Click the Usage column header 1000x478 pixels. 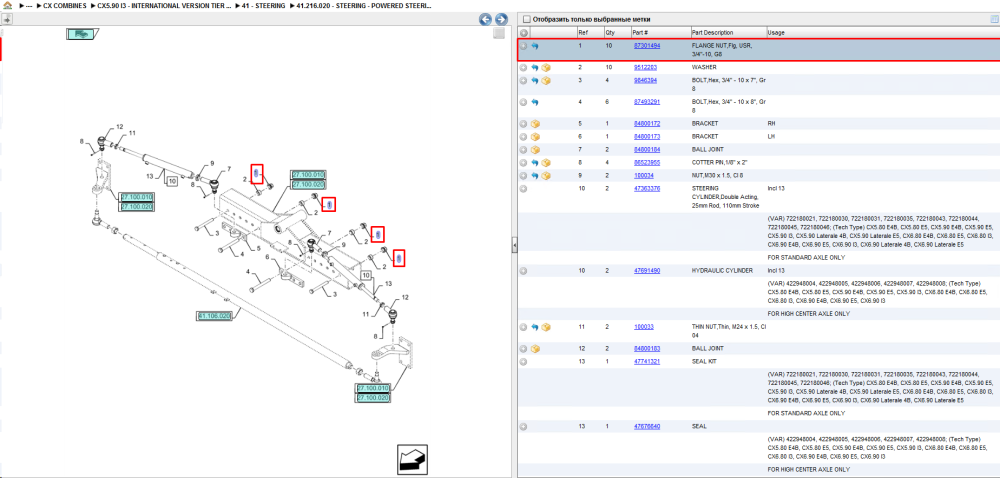pos(883,33)
